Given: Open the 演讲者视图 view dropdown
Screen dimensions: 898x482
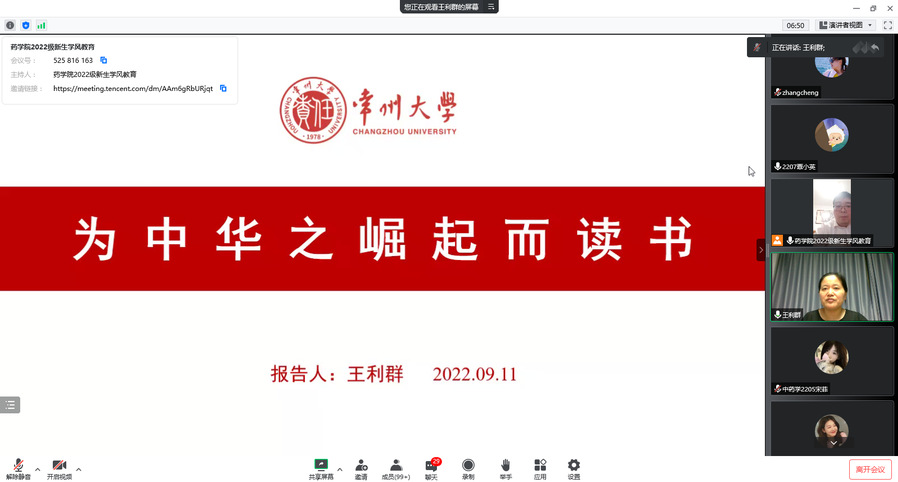Looking at the screenshot, I should [846, 25].
